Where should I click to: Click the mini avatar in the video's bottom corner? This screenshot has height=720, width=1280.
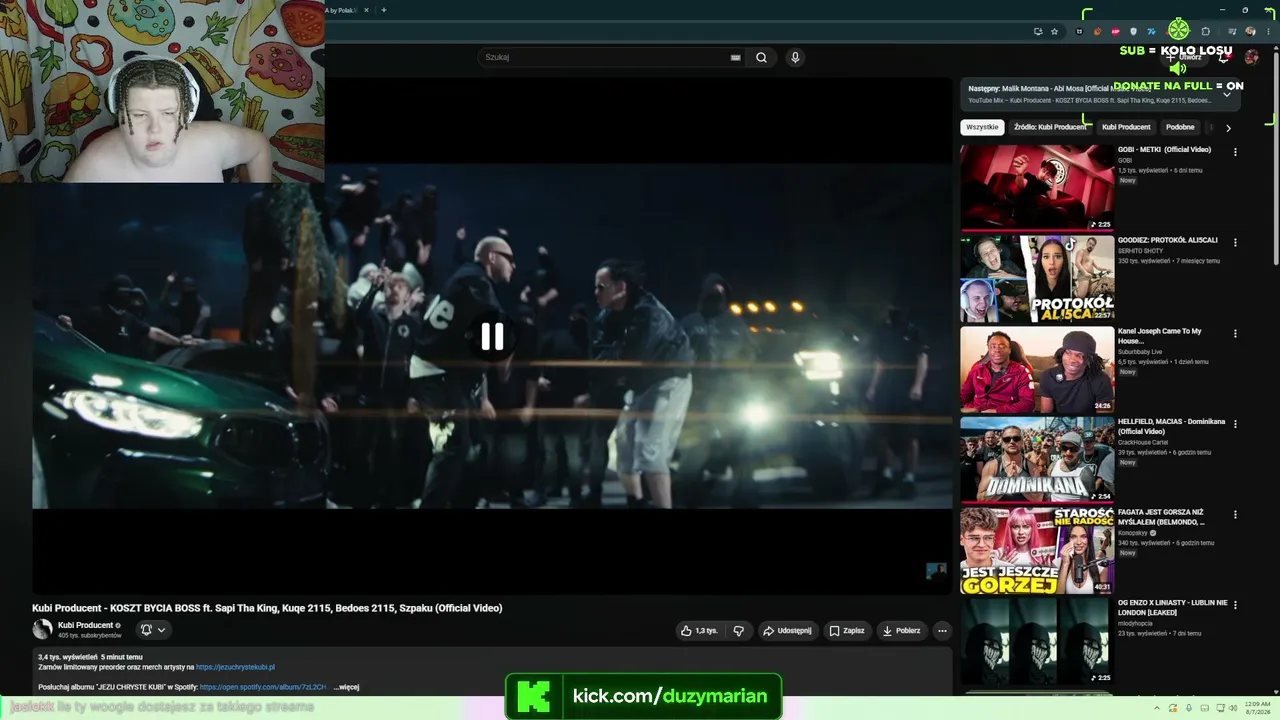(936, 571)
